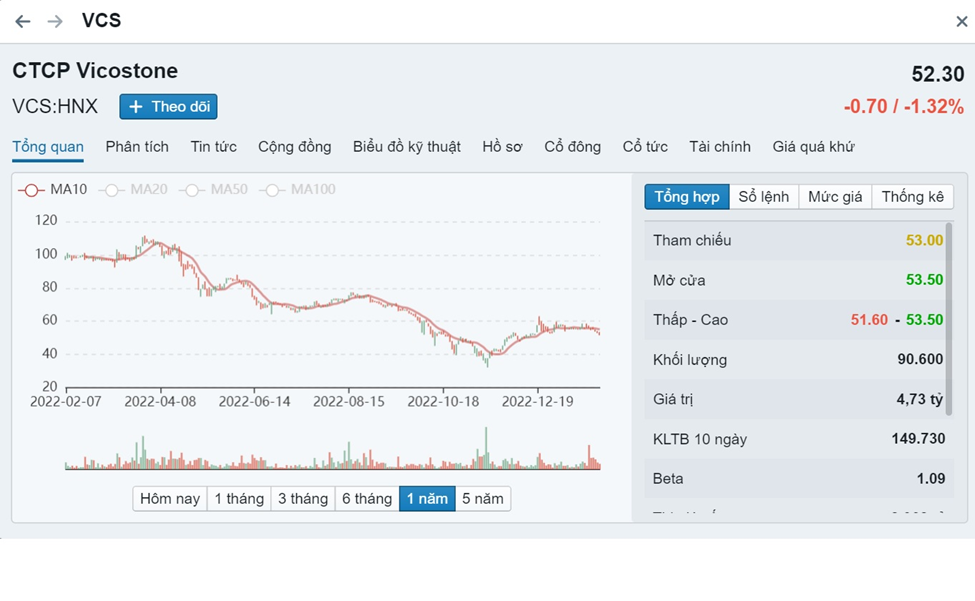Open the Phân tích tab
The image size is (975, 601).
137,147
